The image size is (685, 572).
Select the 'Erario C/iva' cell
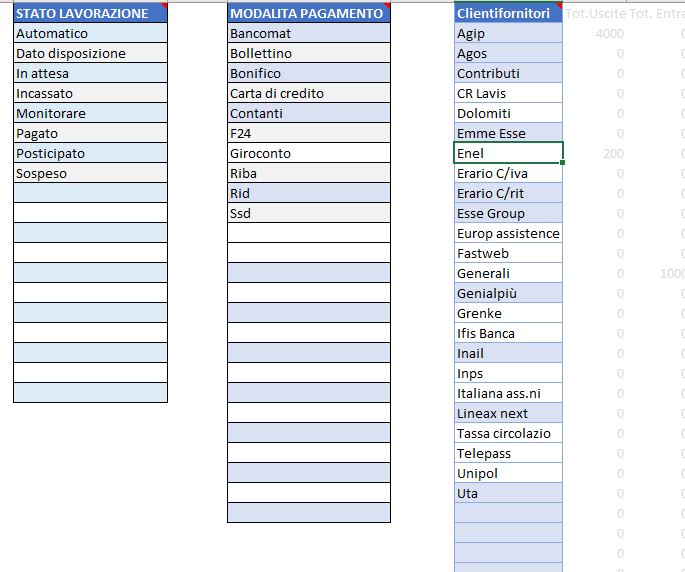509,173
